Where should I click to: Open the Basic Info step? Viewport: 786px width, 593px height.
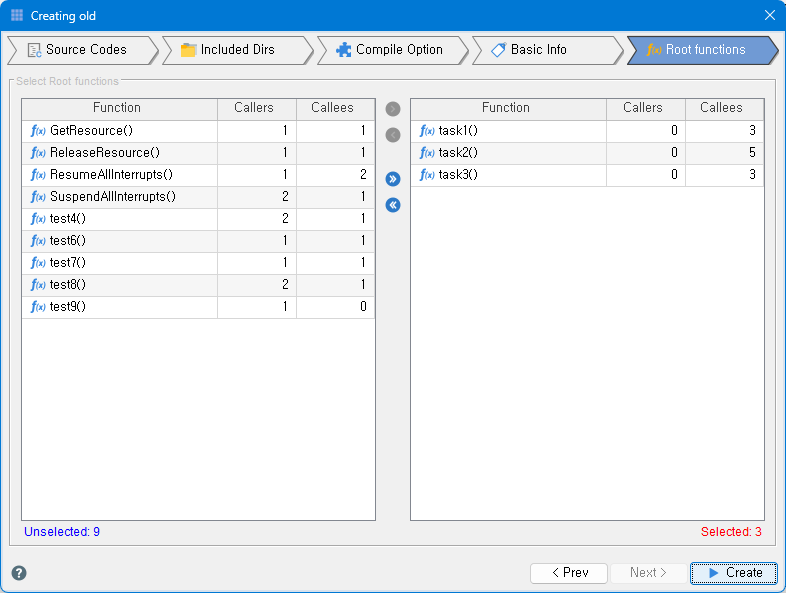pos(547,50)
